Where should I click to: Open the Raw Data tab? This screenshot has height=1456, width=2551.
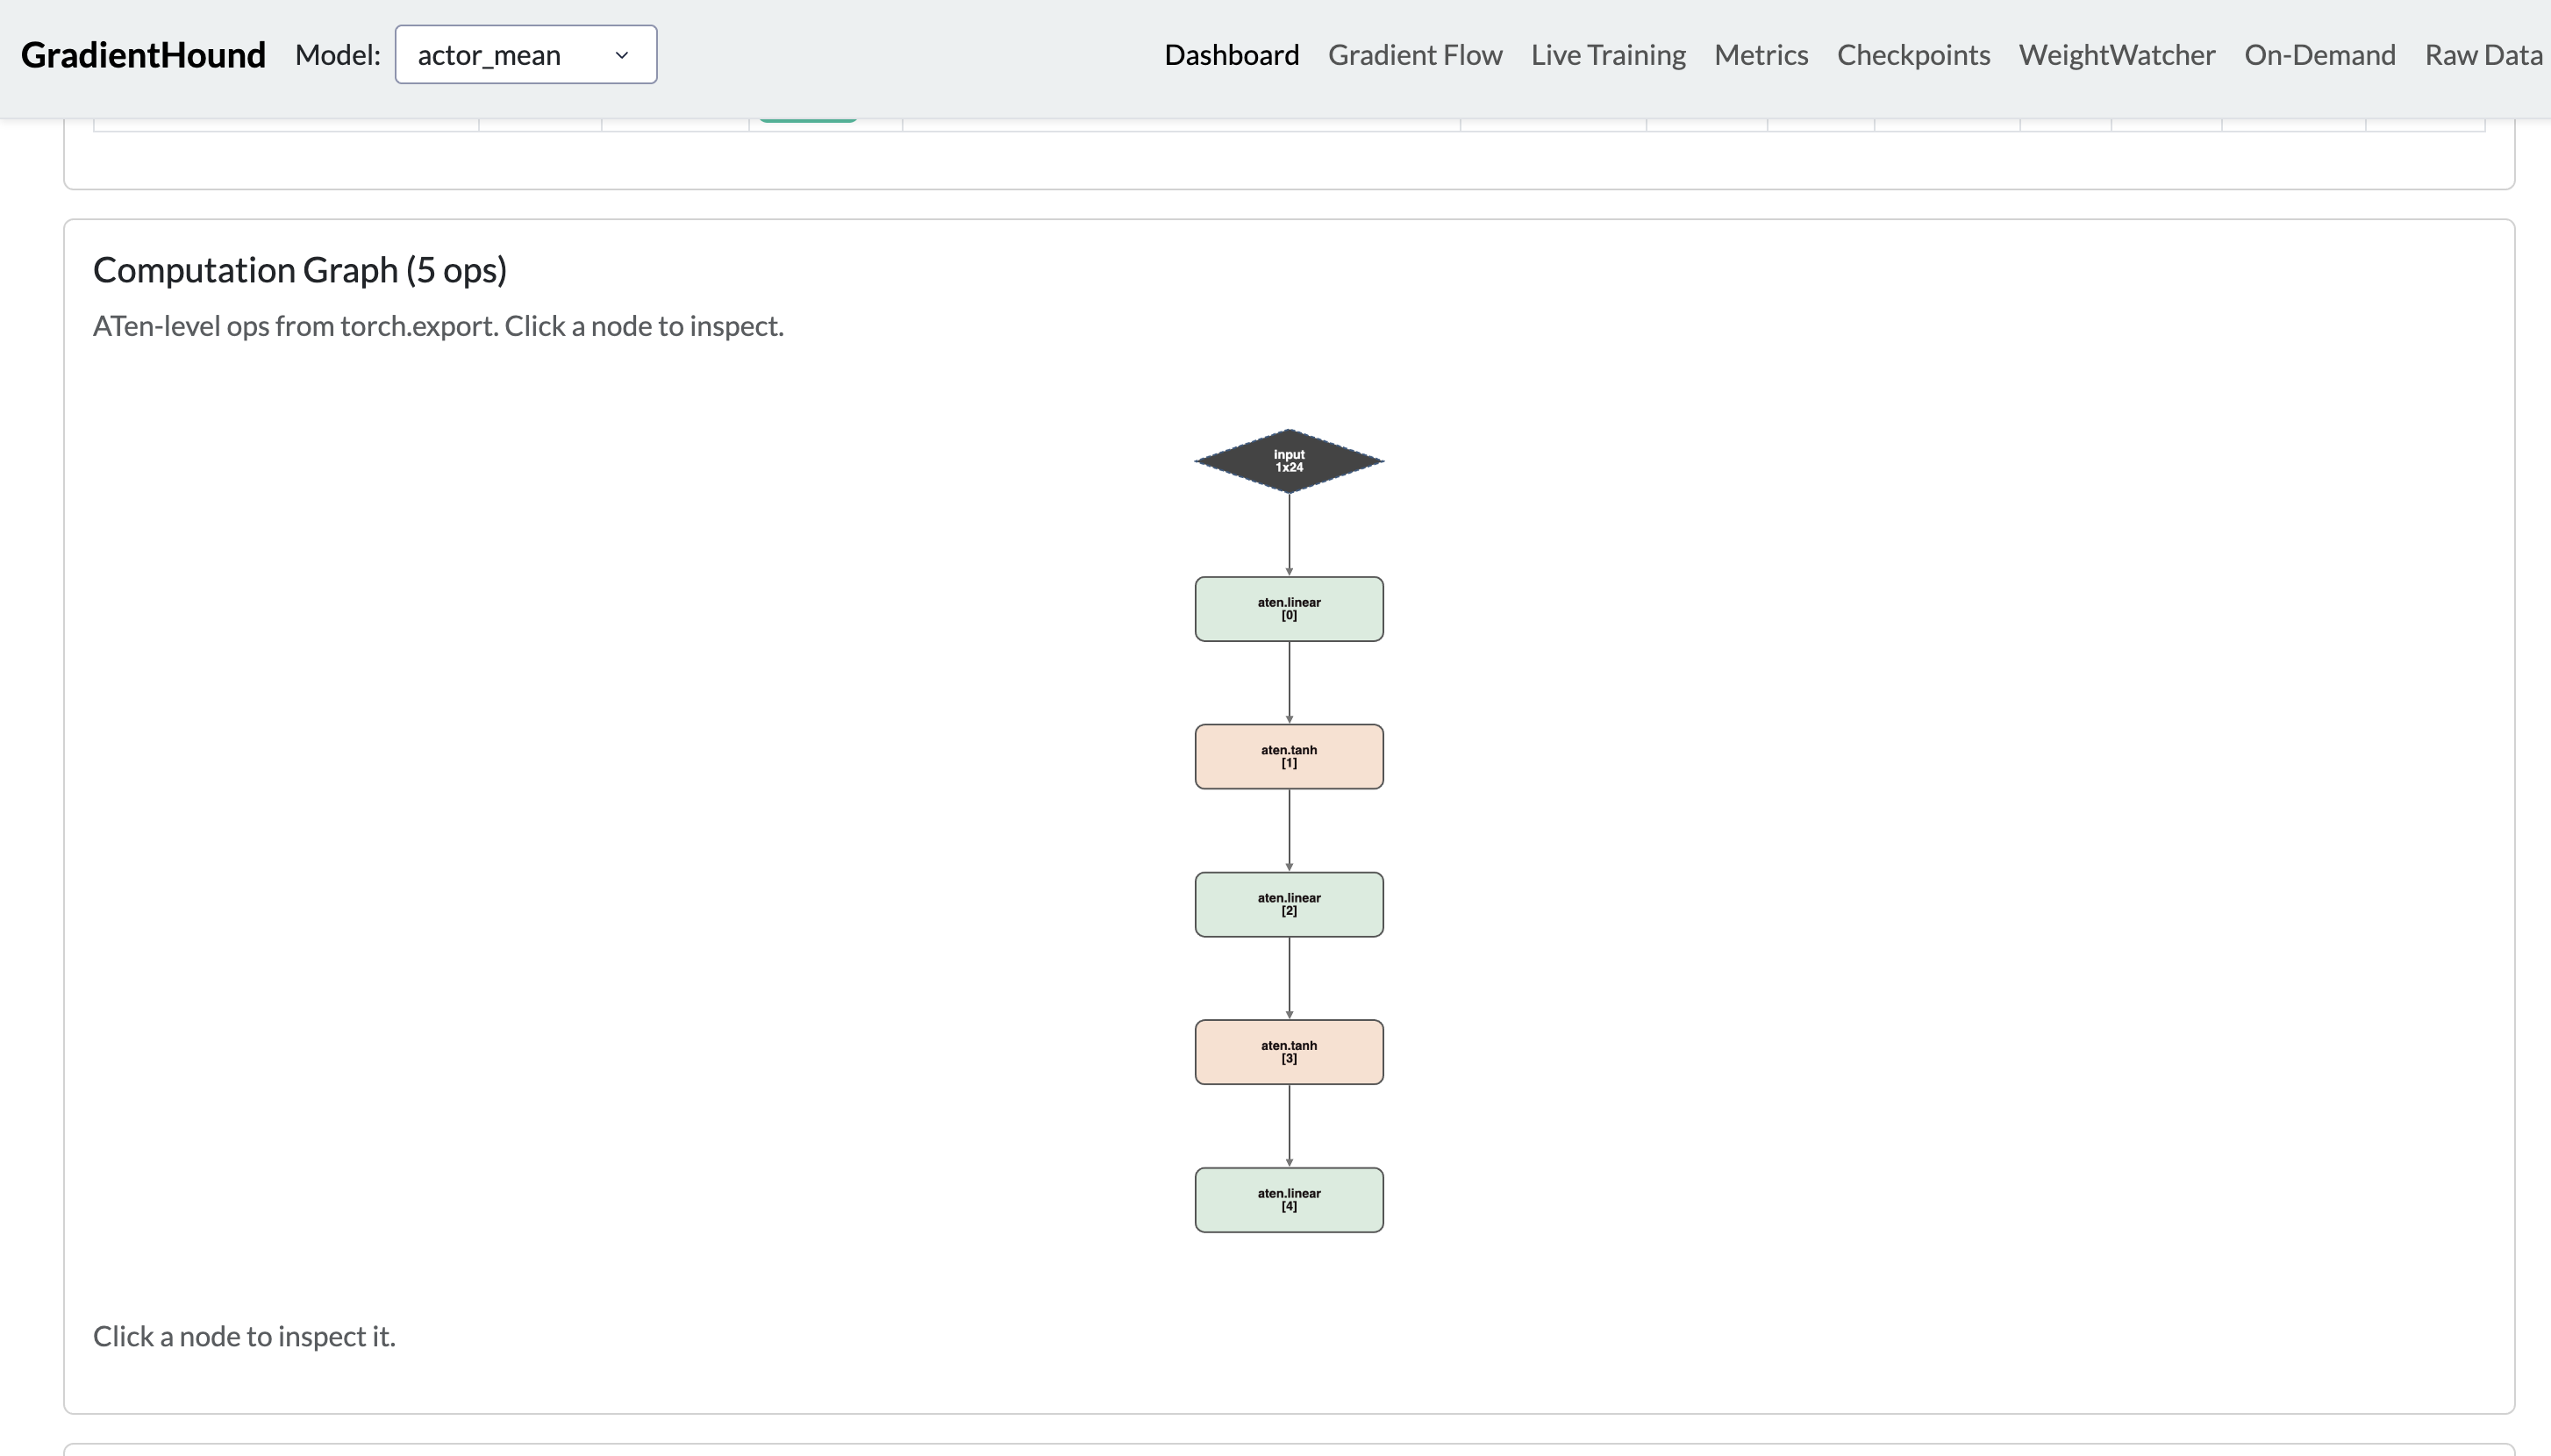pos(2483,55)
